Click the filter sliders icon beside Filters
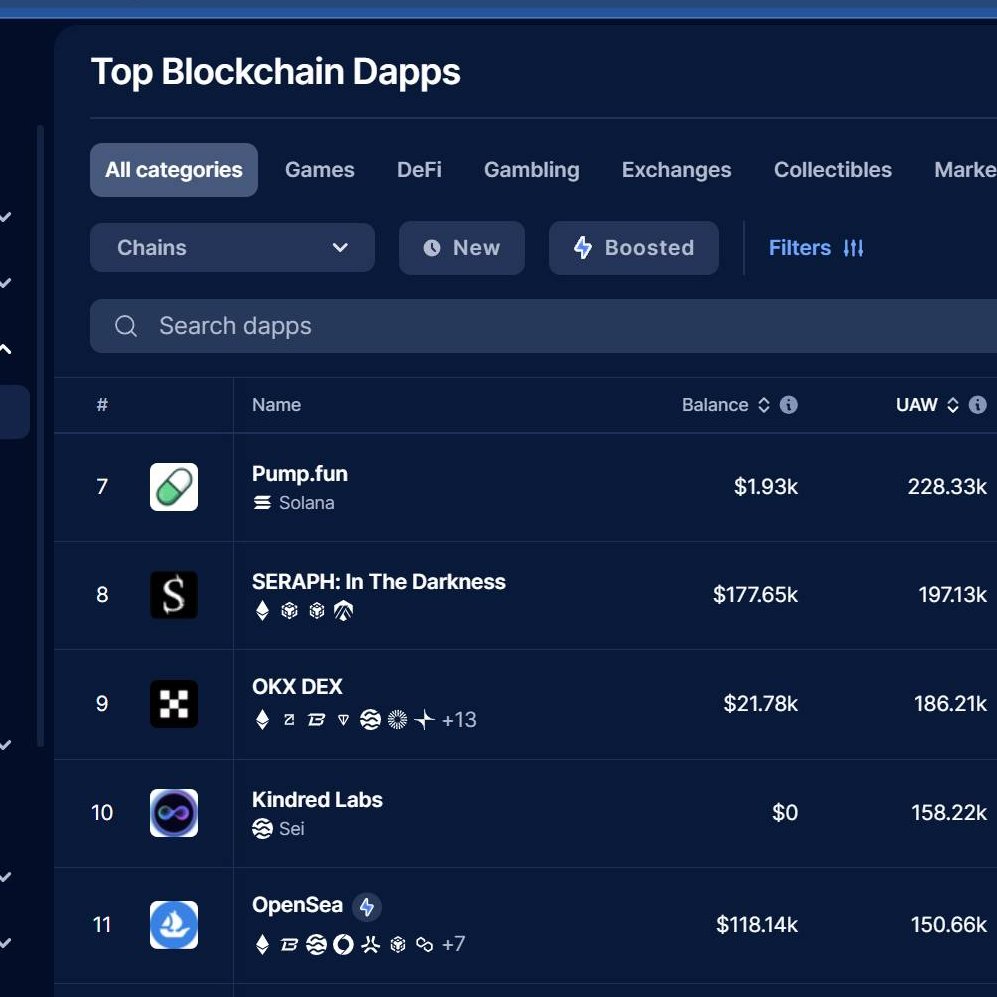The width and height of the screenshot is (997, 997). pyautogui.click(x=853, y=248)
